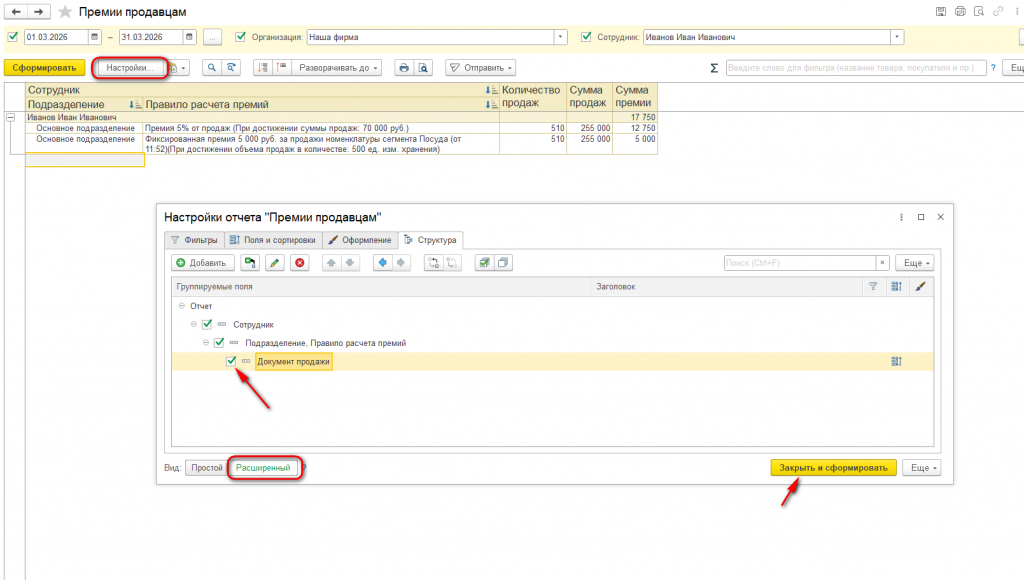Click the check all boxes icon
The image size is (1024, 580).
[x=484, y=263]
